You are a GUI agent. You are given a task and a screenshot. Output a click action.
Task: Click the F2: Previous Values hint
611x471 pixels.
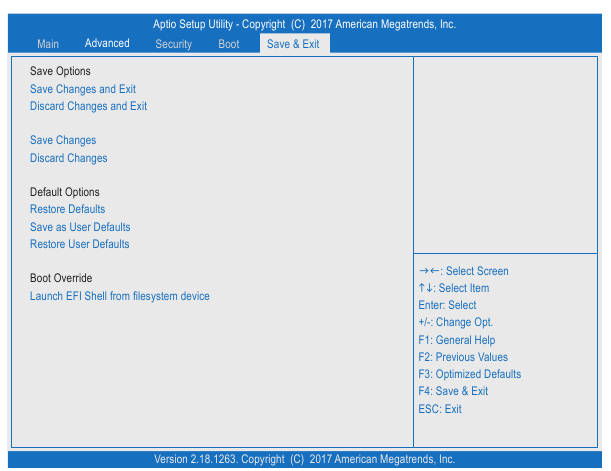[463, 357]
